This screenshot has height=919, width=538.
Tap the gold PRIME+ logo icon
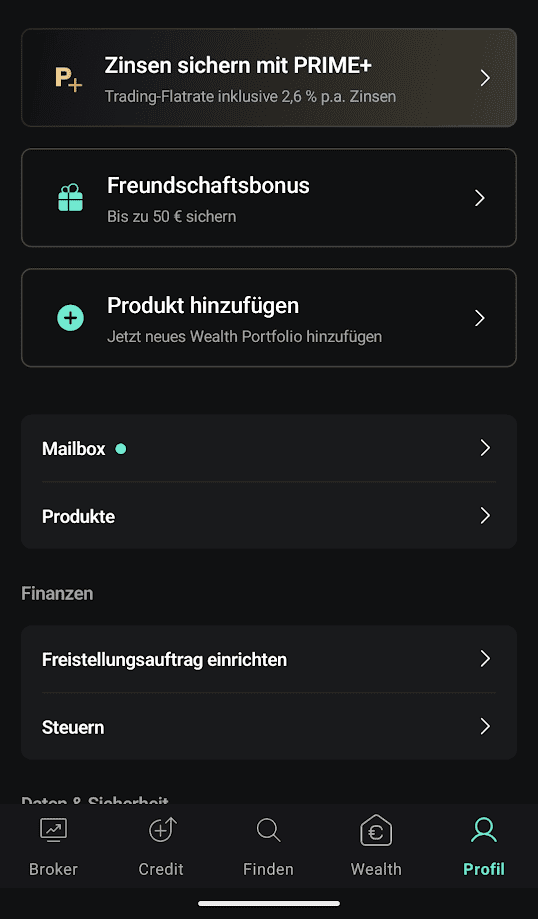click(x=69, y=79)
